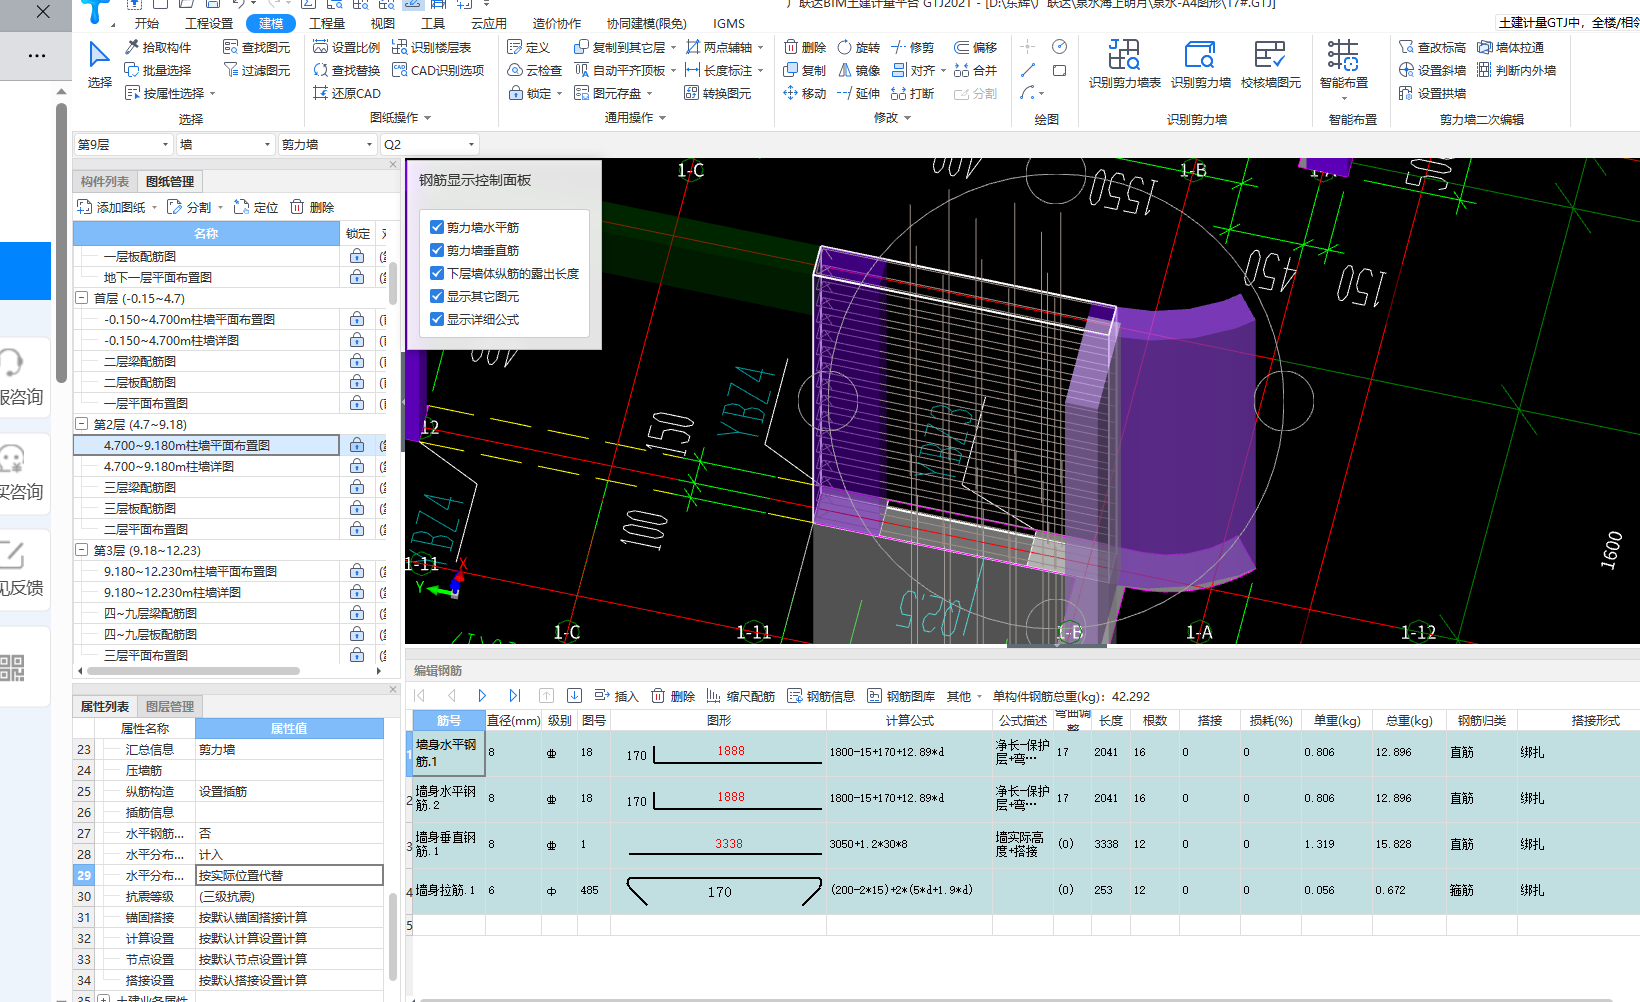
Task: Click the 还原CAD restore tool
Action: 346,93
